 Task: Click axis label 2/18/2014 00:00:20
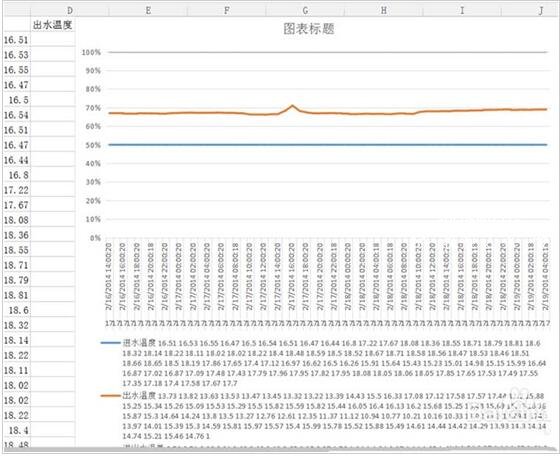coord(348,276)
